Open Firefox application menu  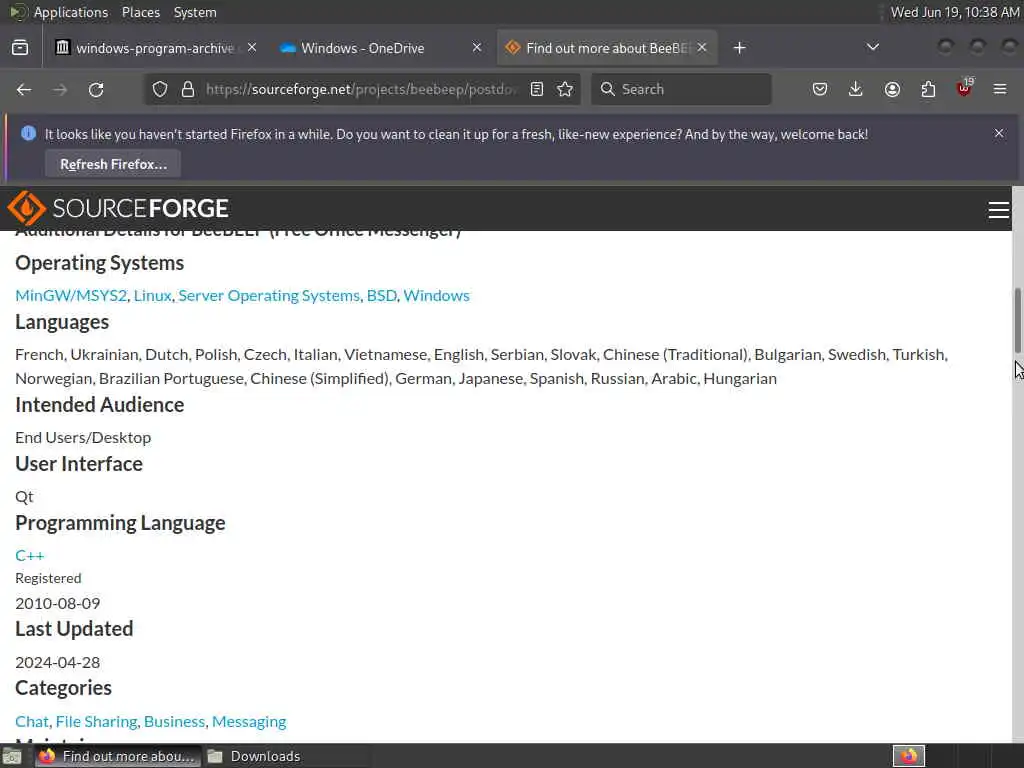(x=1000, y=89)
